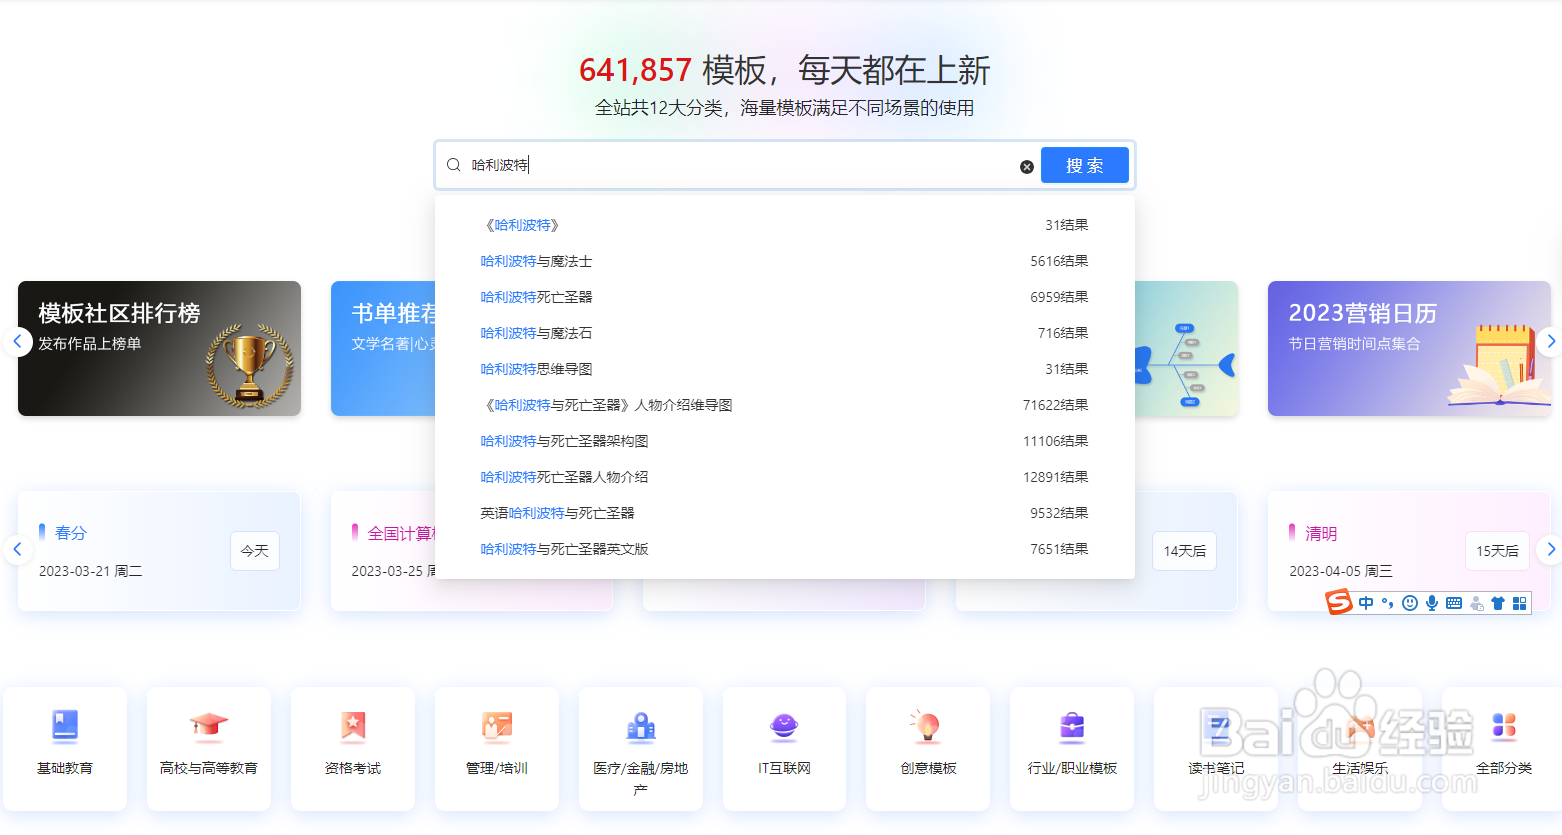Open the 资格考试 category icon
This screenshot has width=1562, height=835.
pyautogui.click(x=353, y=725)
